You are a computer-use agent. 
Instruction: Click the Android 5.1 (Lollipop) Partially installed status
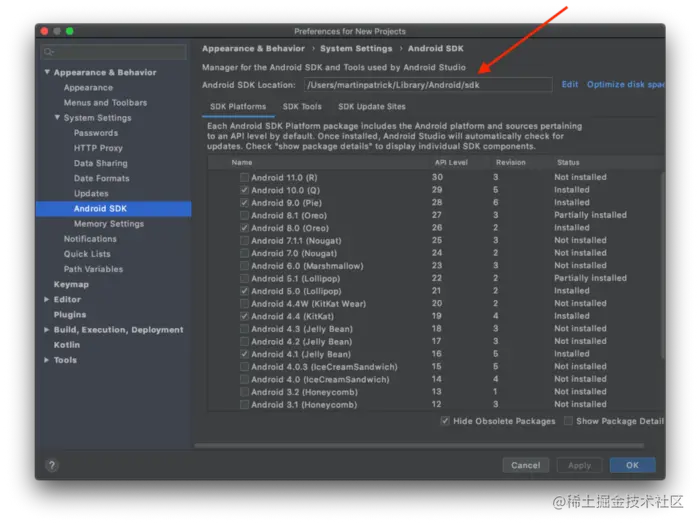point(590,278)
